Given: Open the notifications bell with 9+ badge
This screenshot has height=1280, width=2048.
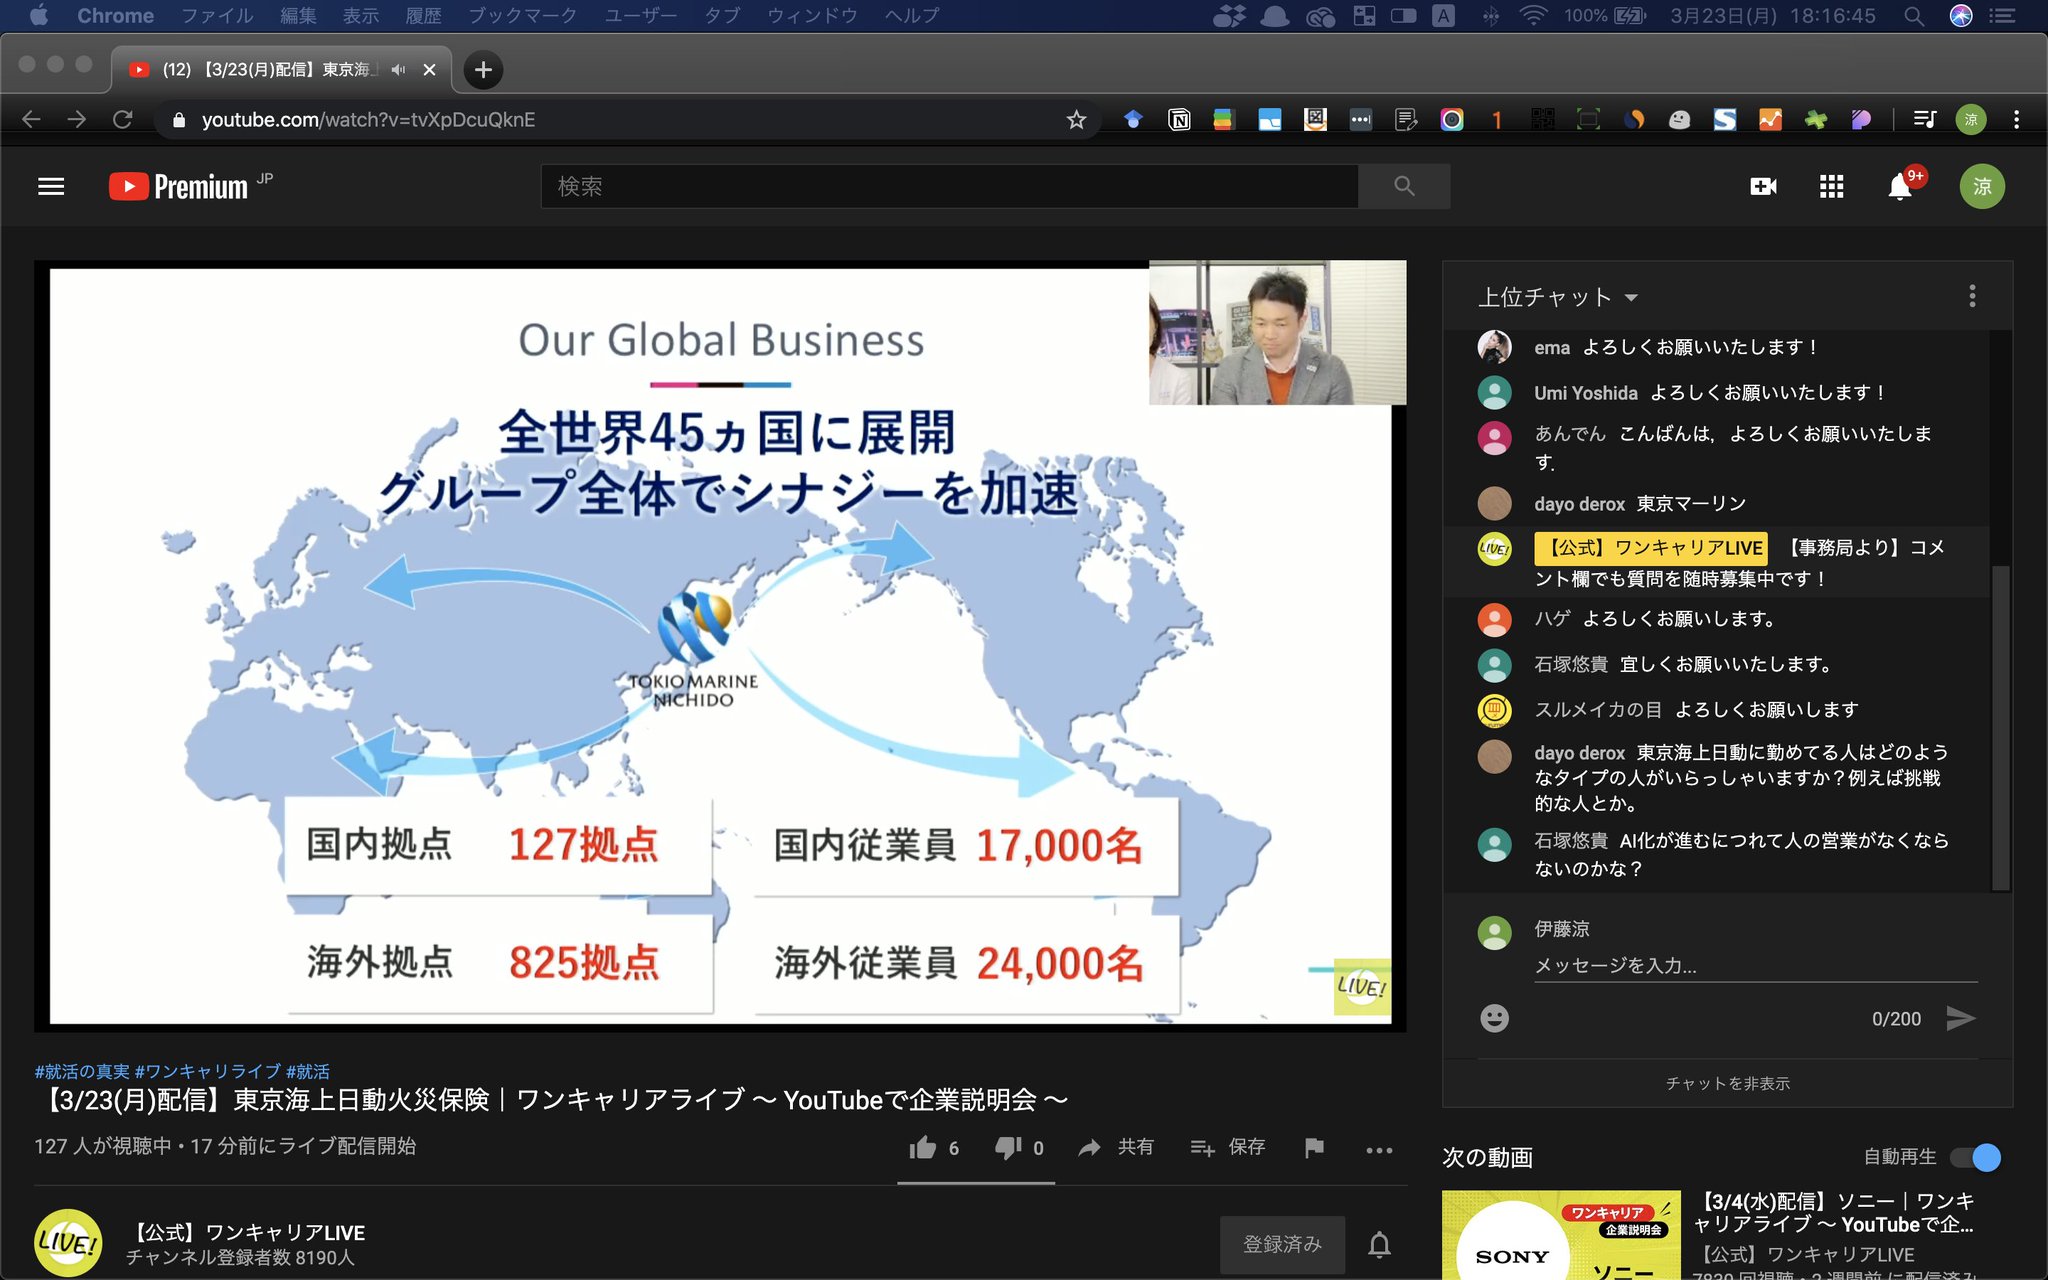Looking at the screenshot, I should point(1900,186).
